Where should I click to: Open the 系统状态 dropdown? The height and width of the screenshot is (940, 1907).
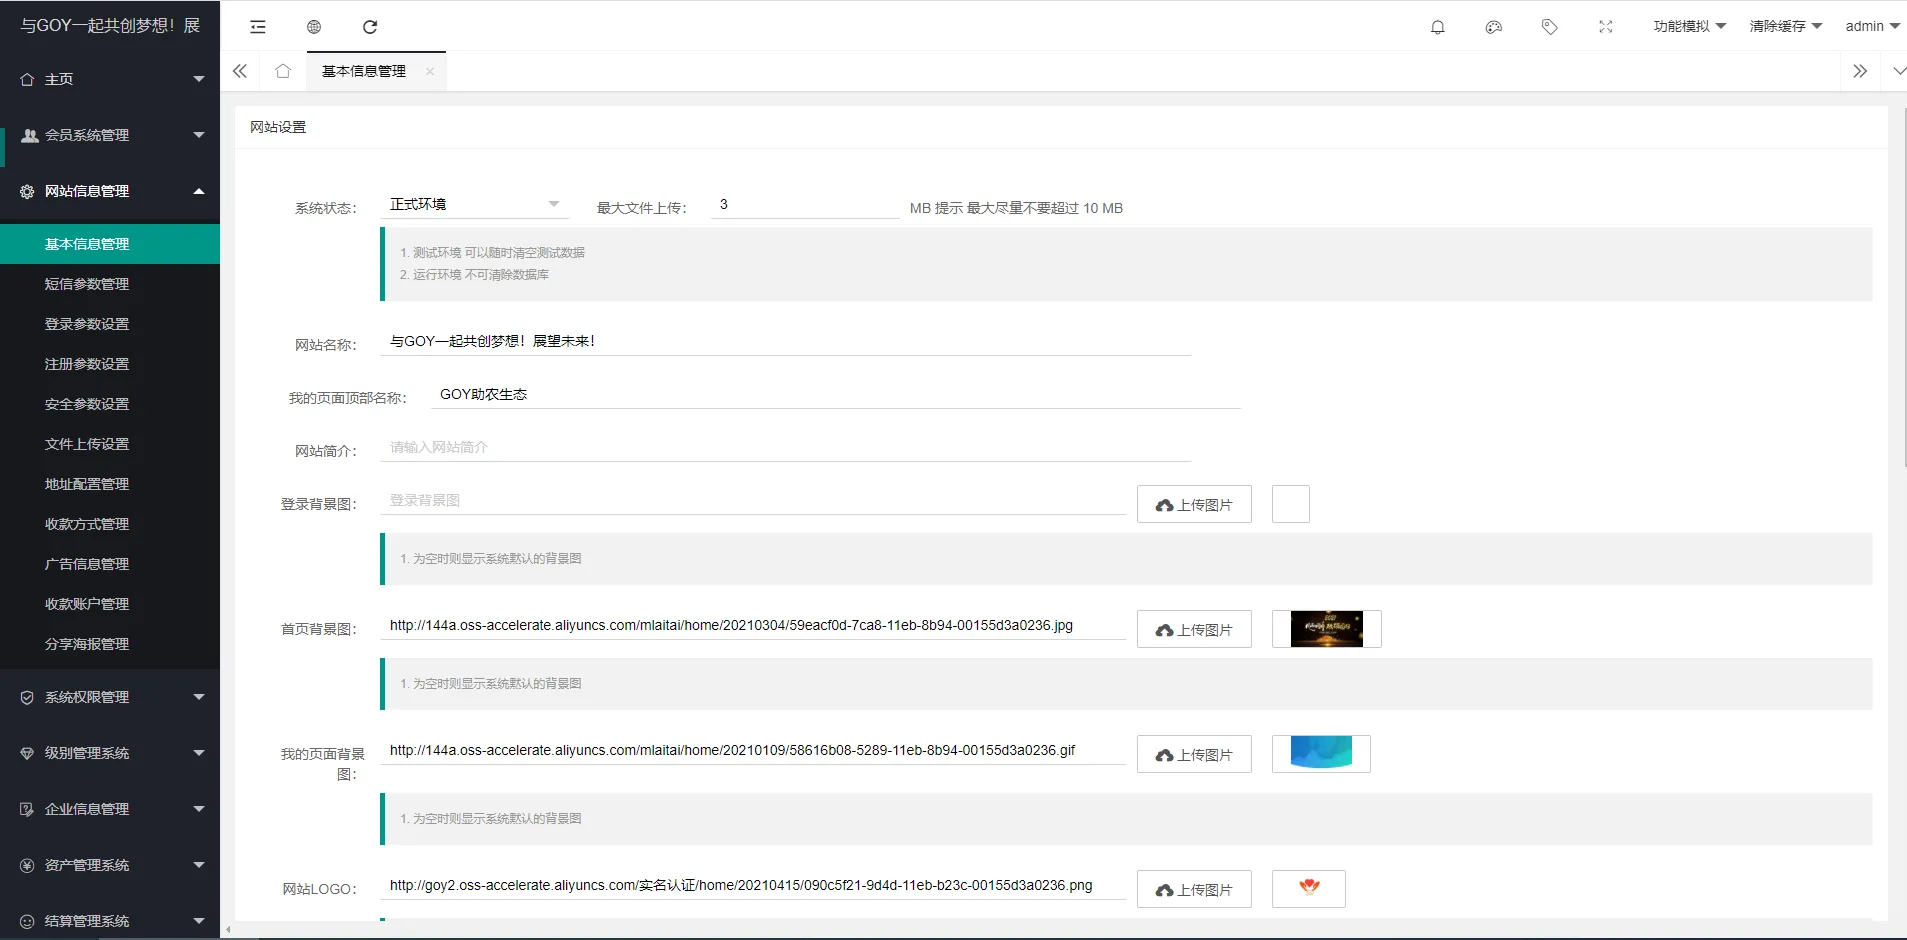[x=474, y=204]
